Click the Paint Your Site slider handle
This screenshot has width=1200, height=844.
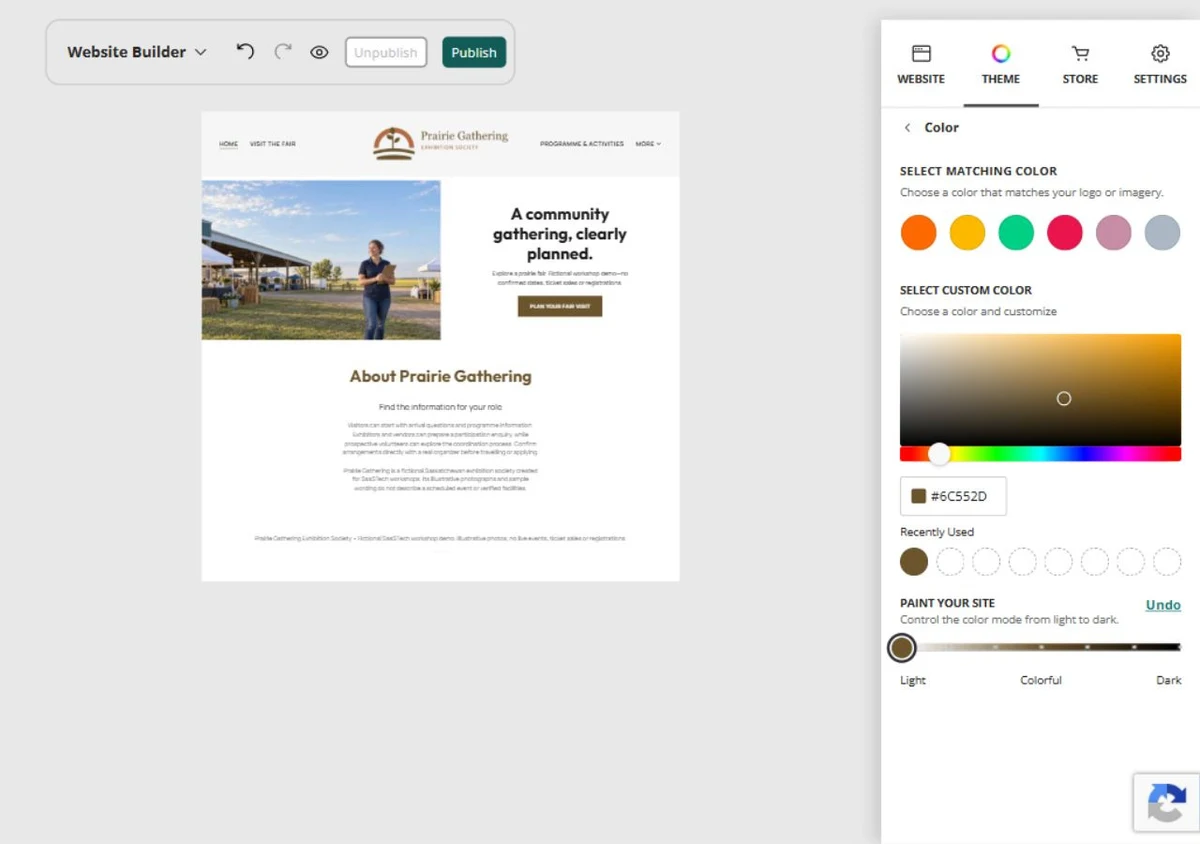[902, 648]
